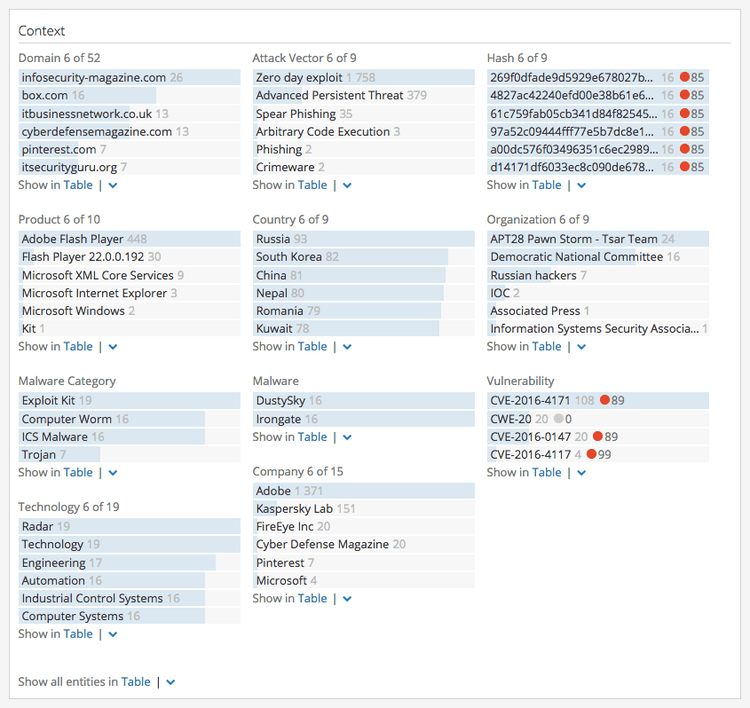Click red risk dot beside CVE-2016-4117

point(591,455)
